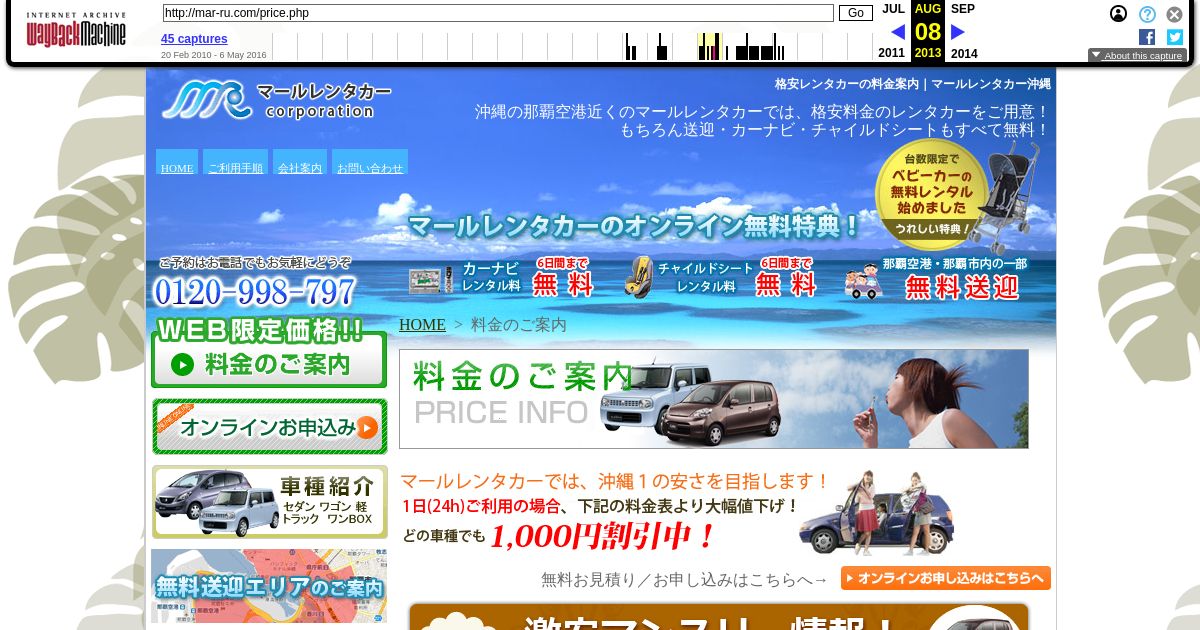The image size is (1200, 630).
Task: Open the オンラインお申込み sidebar button
Action: 269,427
